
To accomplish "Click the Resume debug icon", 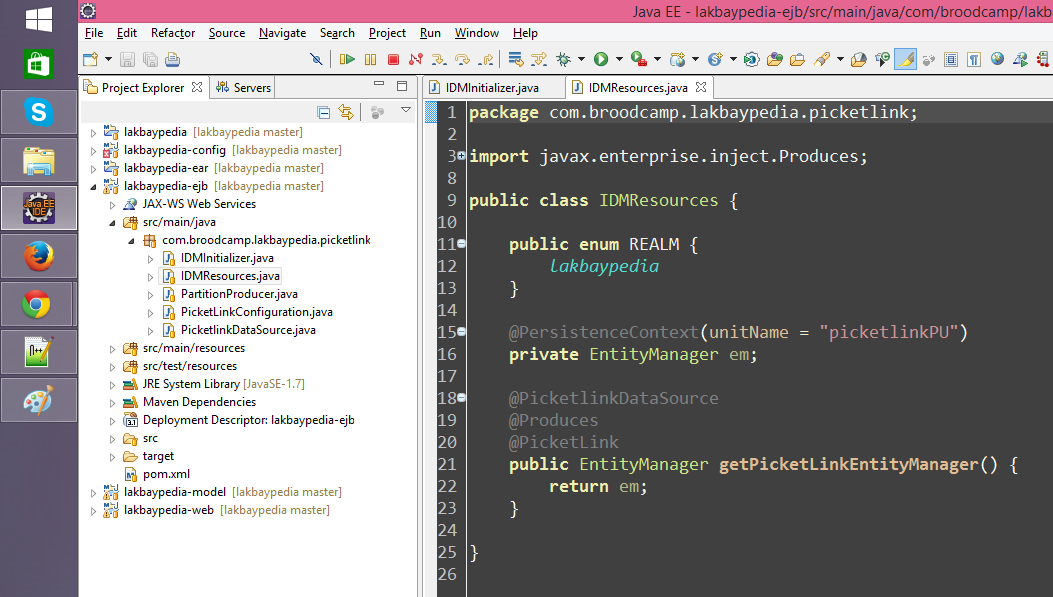I will (347, 59).
